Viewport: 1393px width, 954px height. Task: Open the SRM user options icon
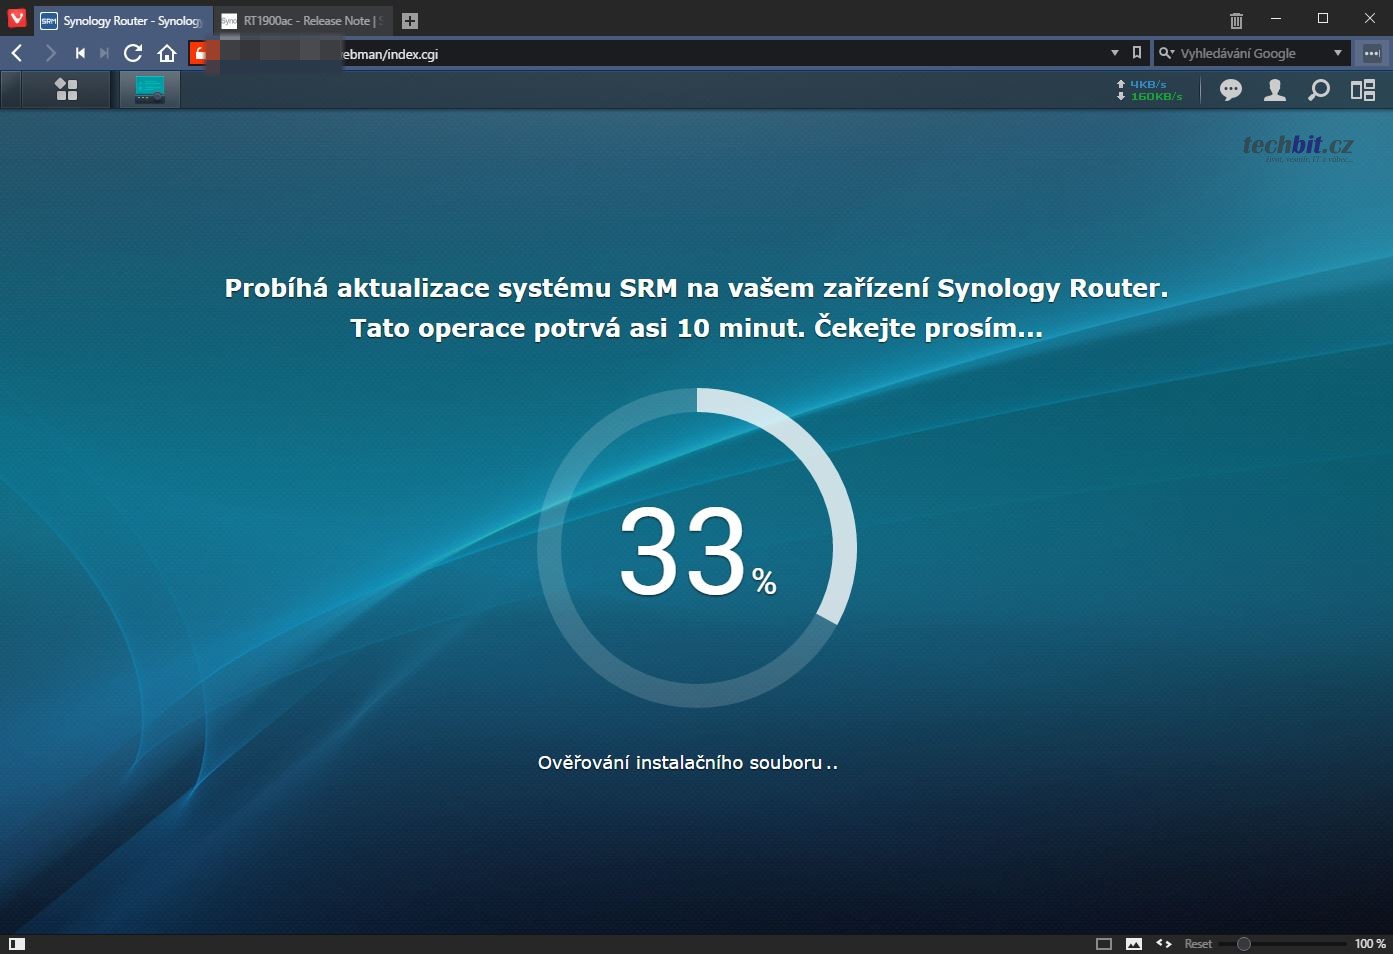pyautogui.click(x=1275, y=91)
